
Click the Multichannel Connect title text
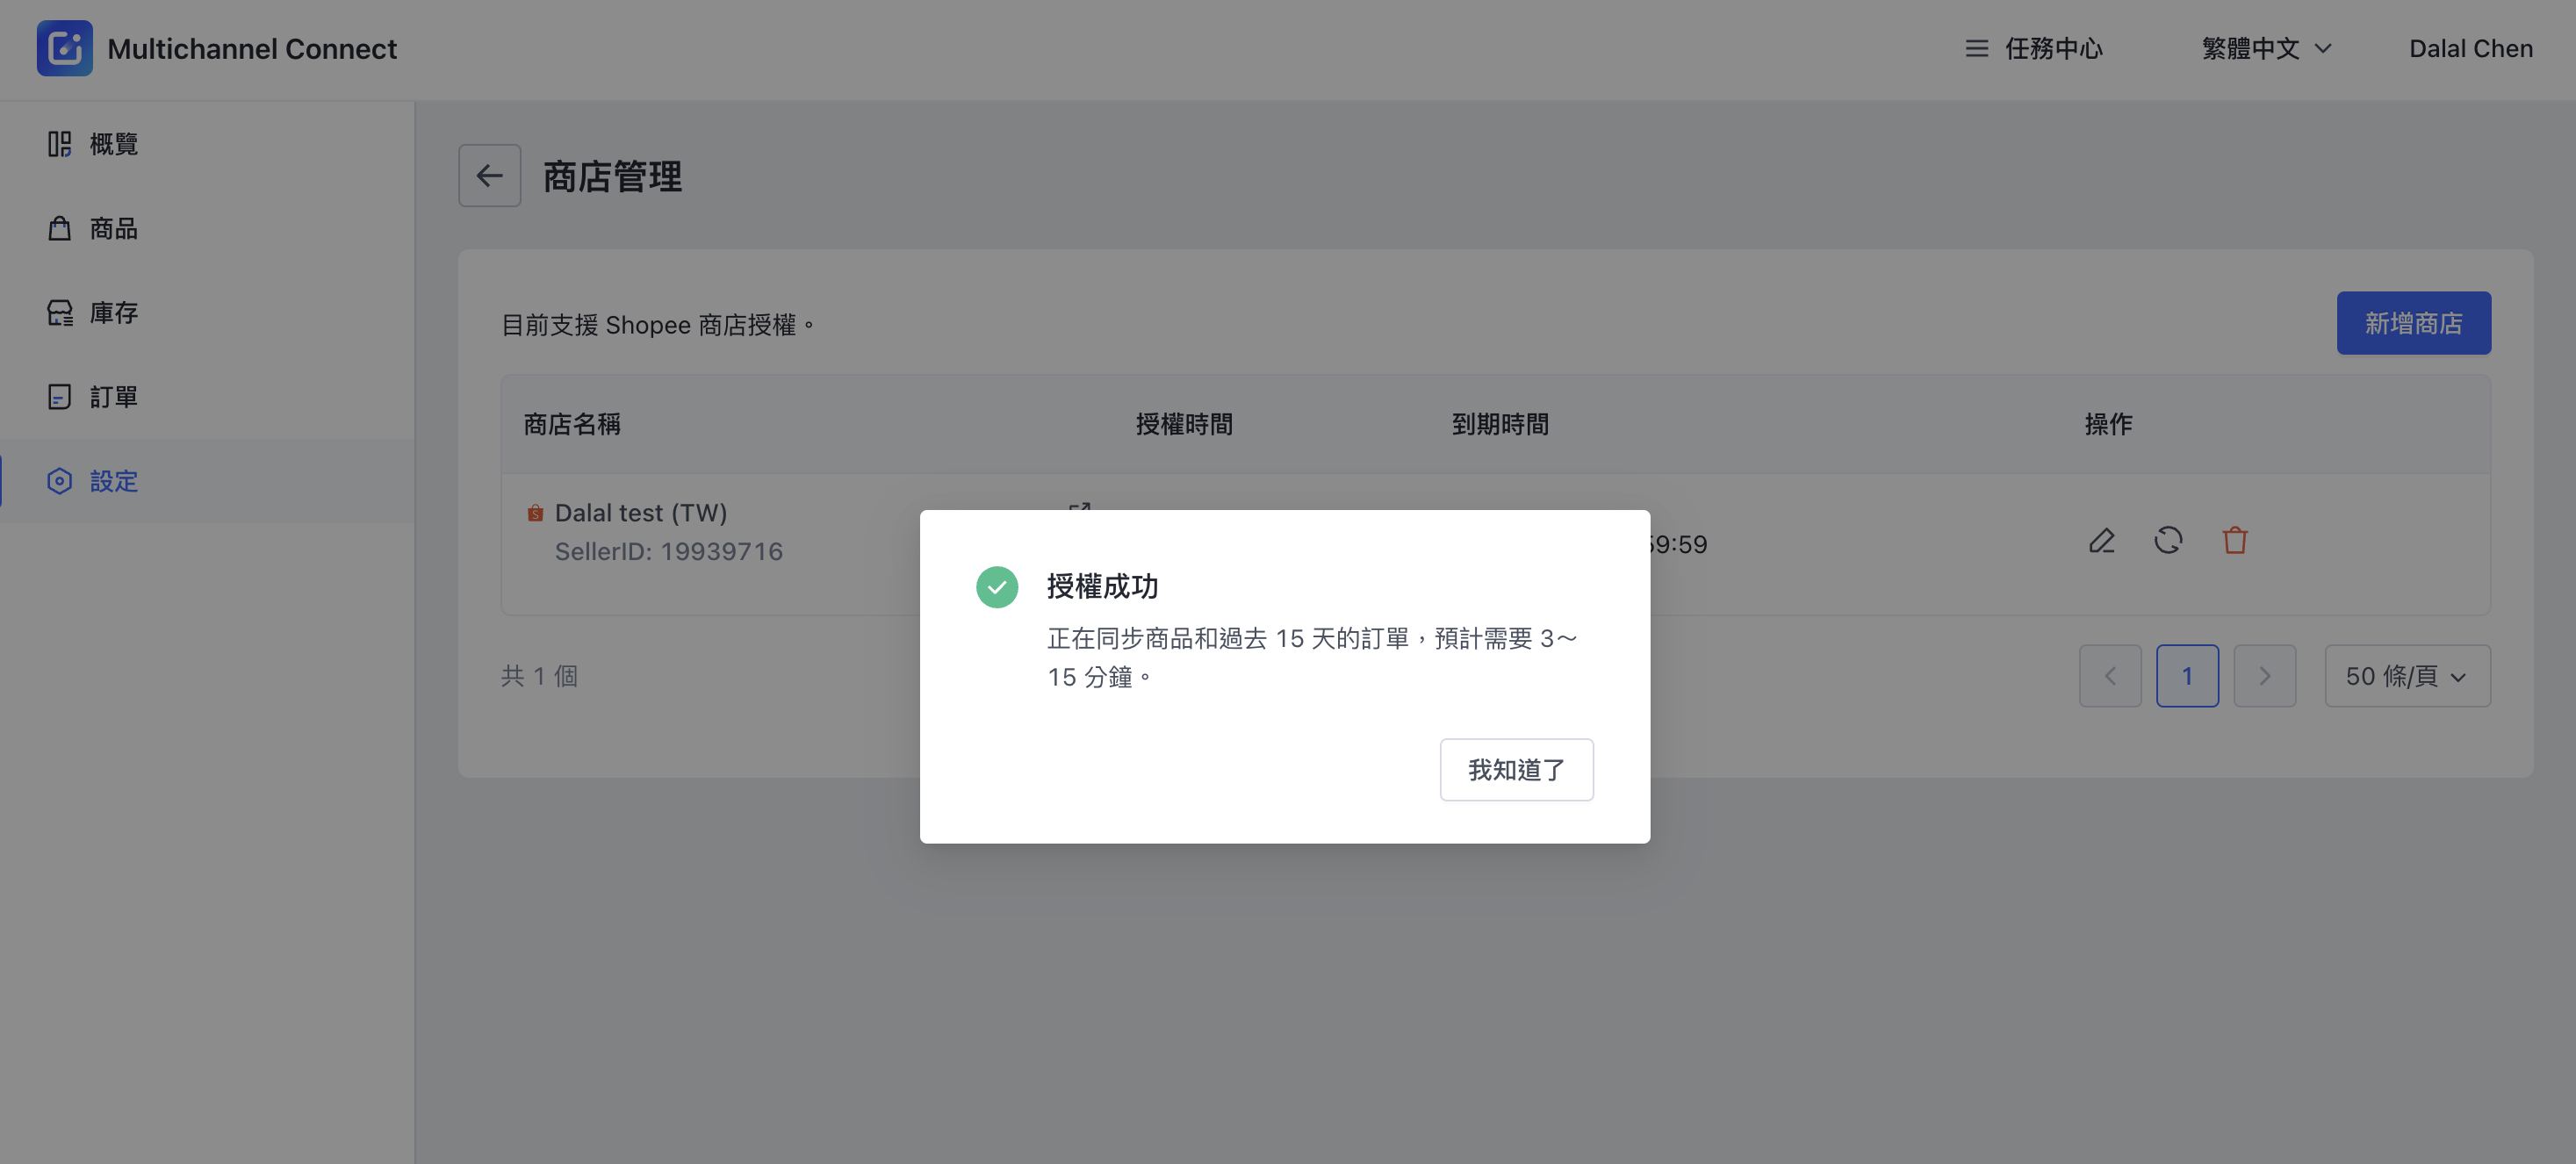point(252,48)
